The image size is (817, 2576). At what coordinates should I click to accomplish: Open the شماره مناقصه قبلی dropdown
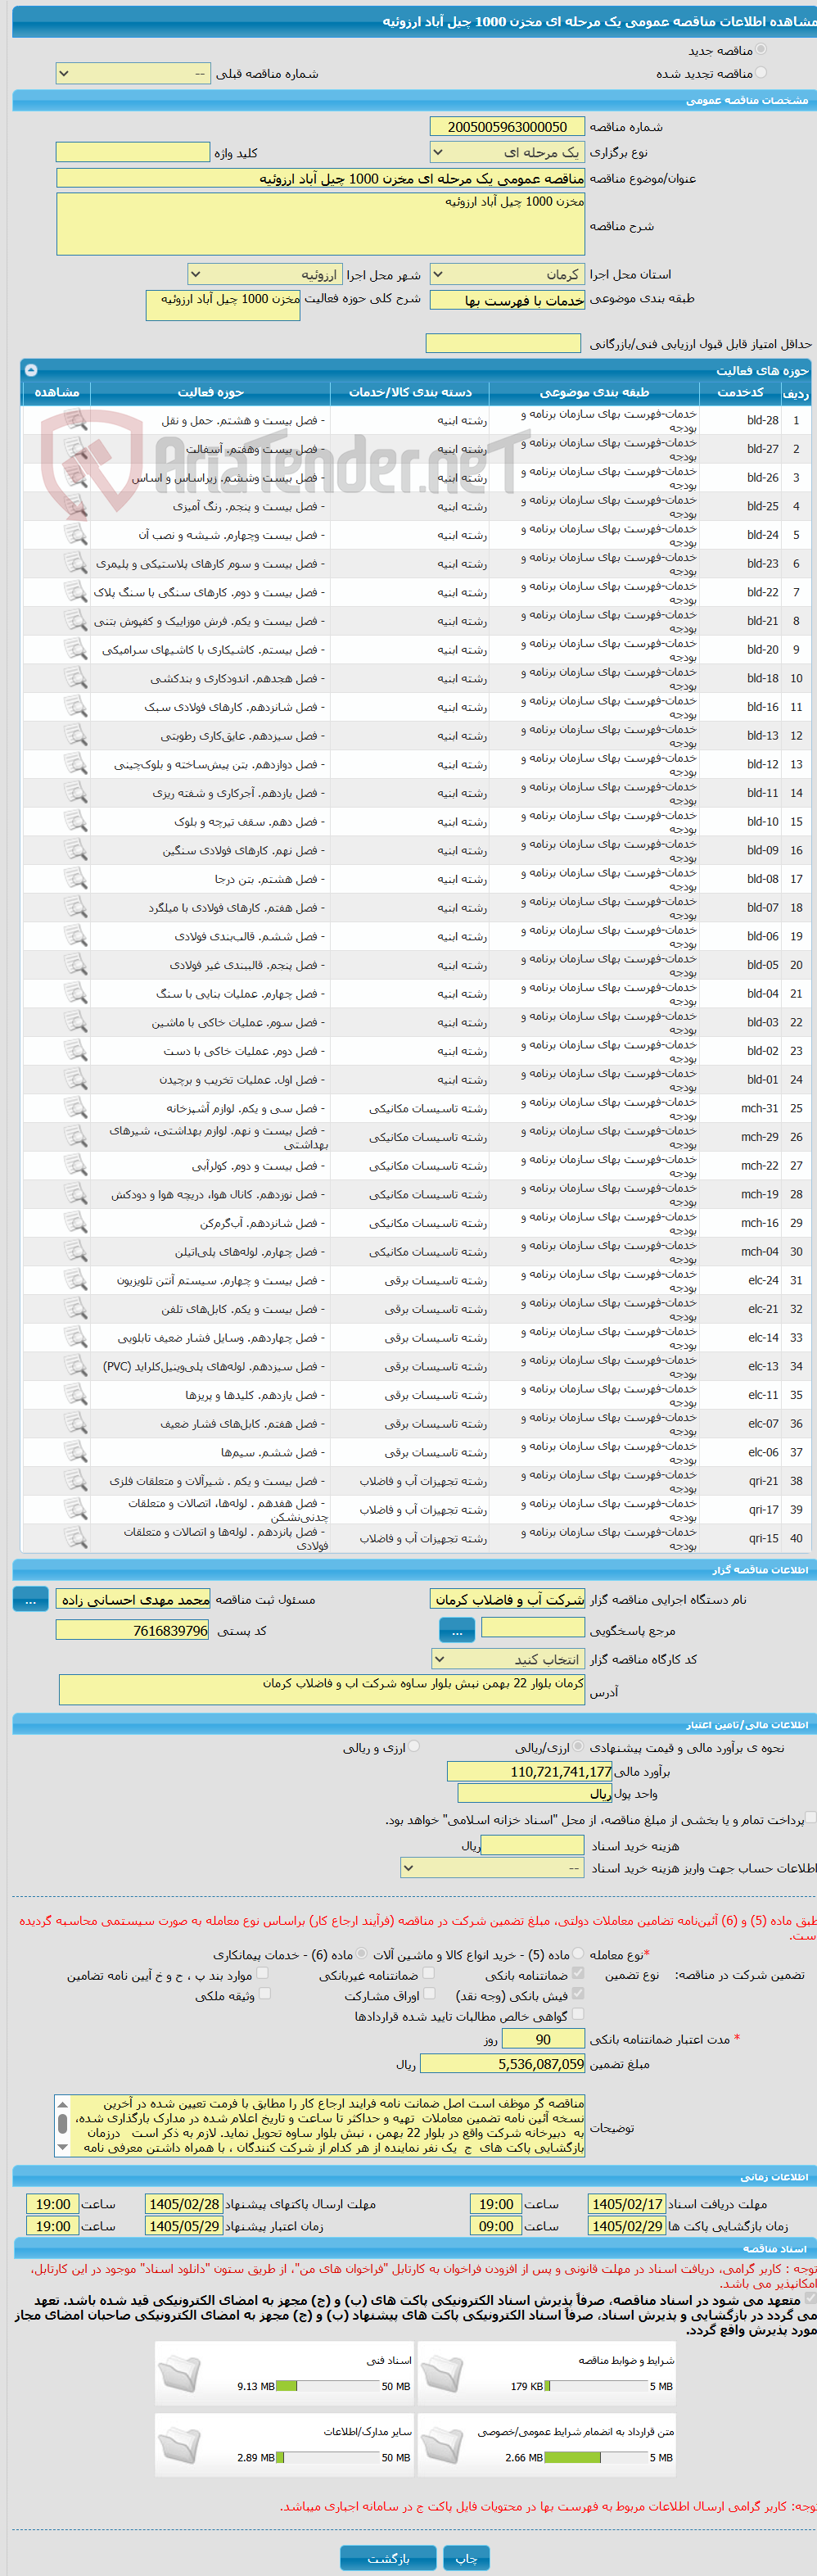tap(133, 74)
